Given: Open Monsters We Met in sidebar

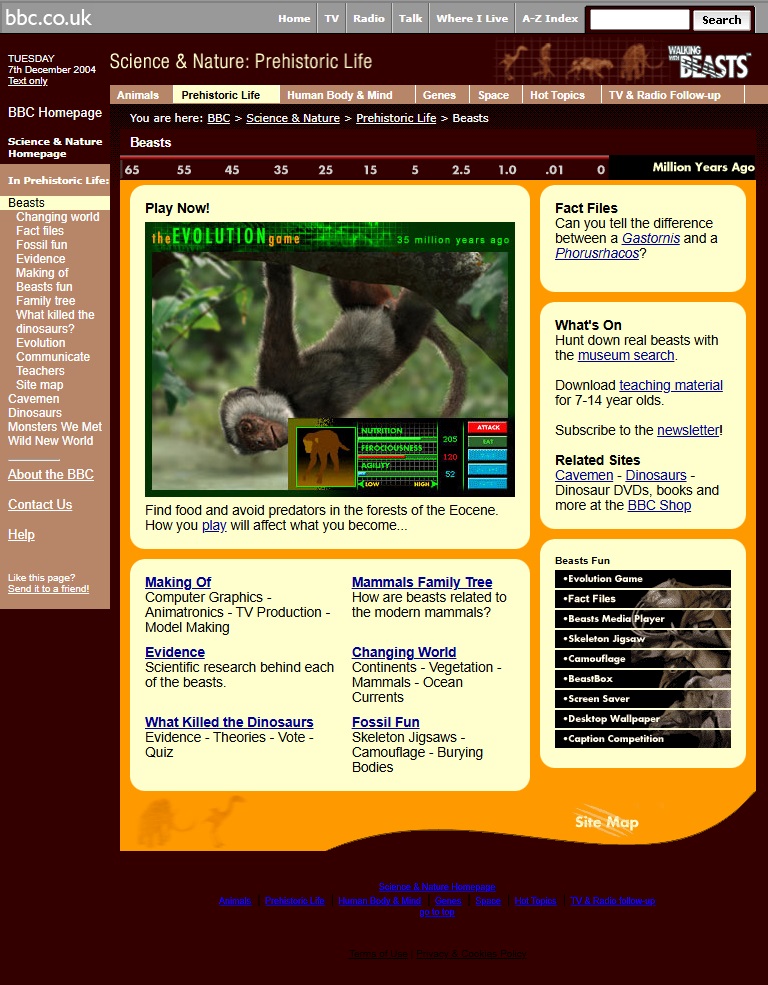Looking at the screenshot, I should click(x=55, y=427).
